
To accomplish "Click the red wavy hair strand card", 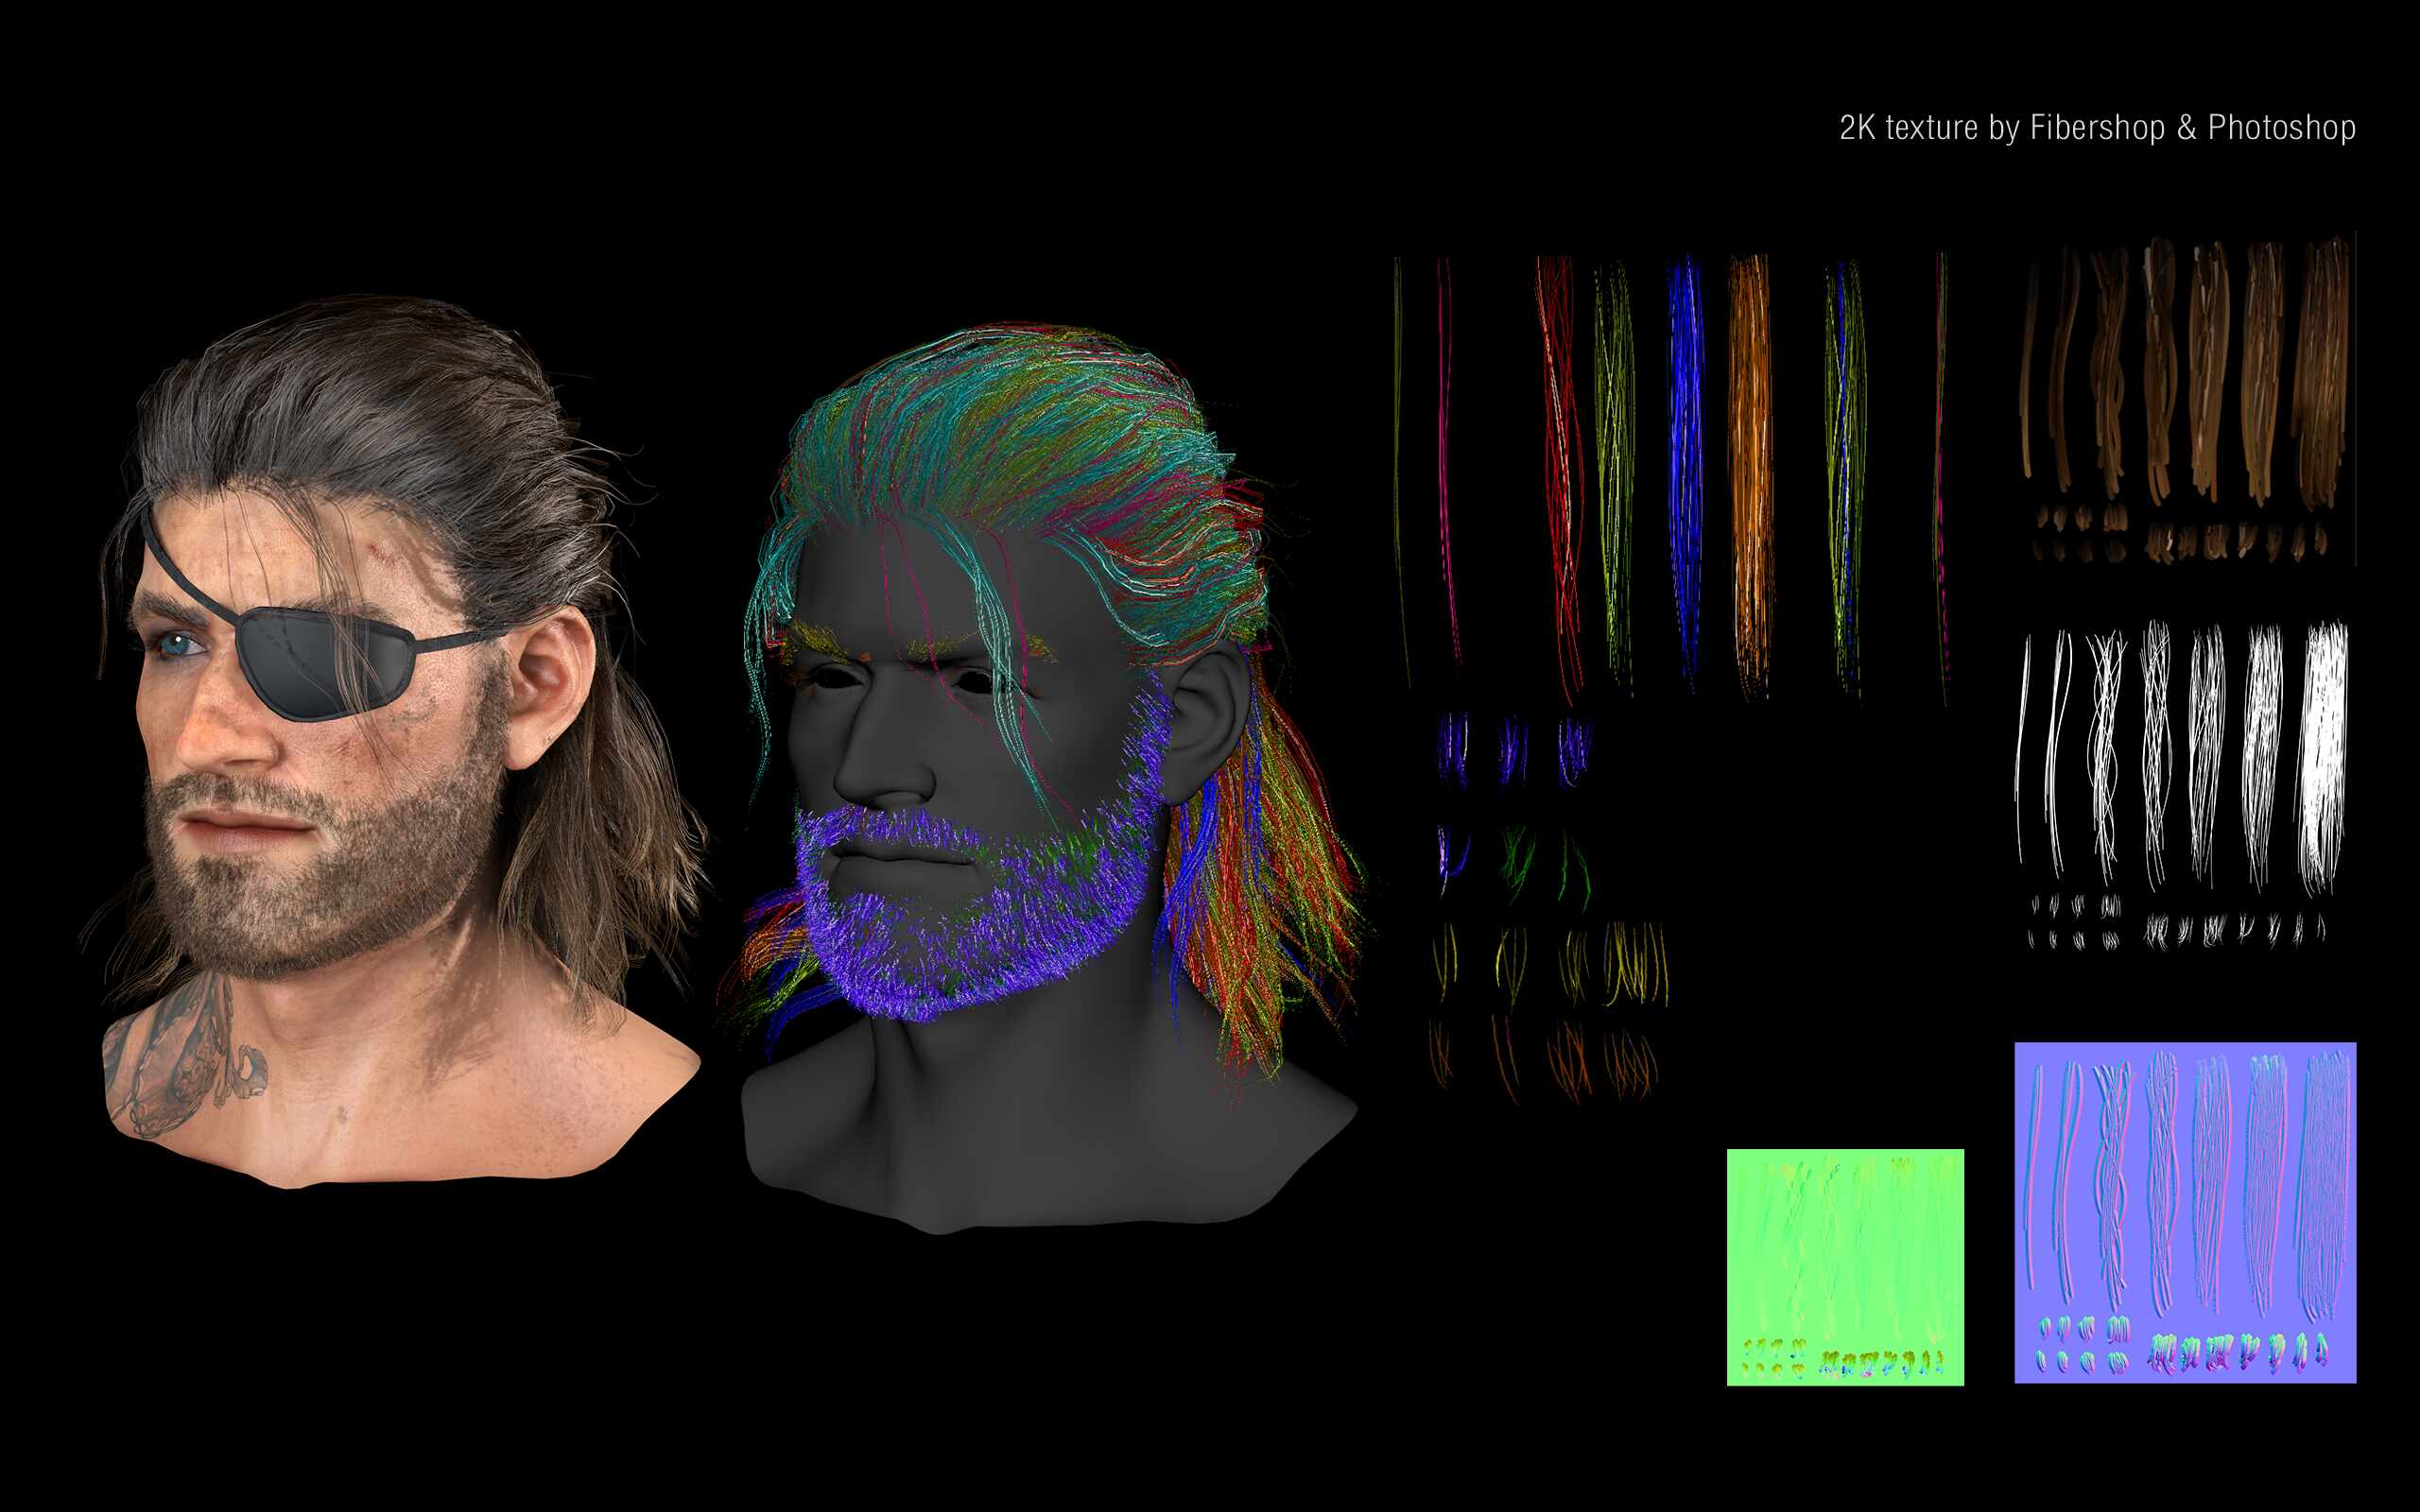I will [1561, 478].
